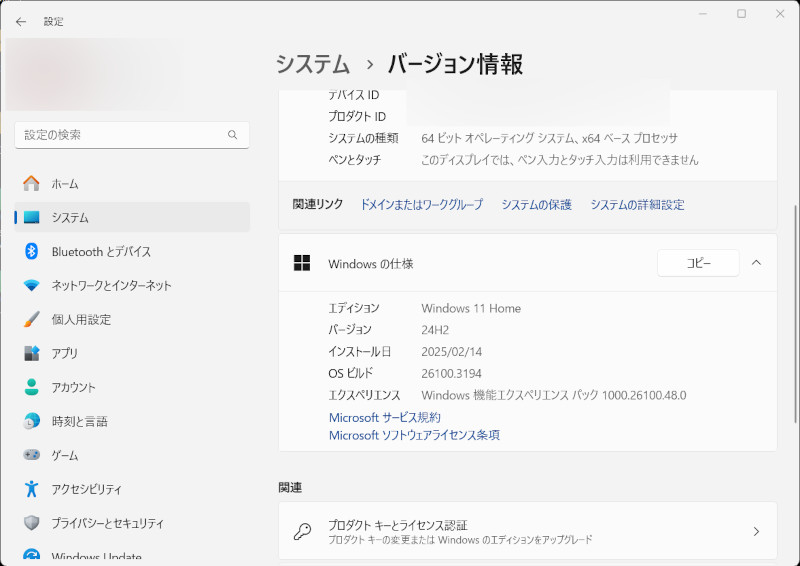
Task: Open ネットワークとインターネット settings
Action: [x=111, y=286]
